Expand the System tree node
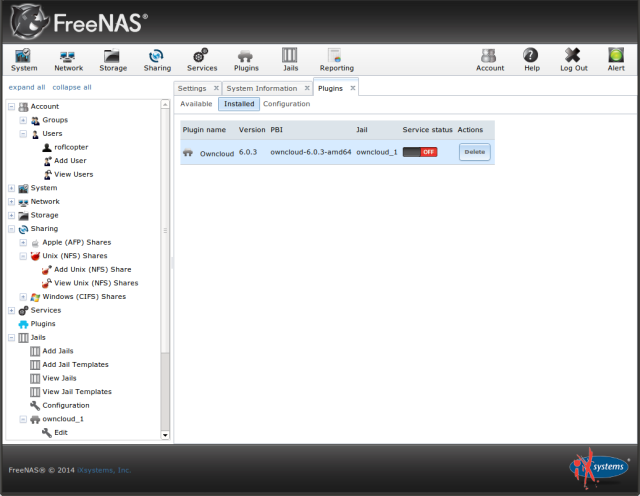 point(11,188)
